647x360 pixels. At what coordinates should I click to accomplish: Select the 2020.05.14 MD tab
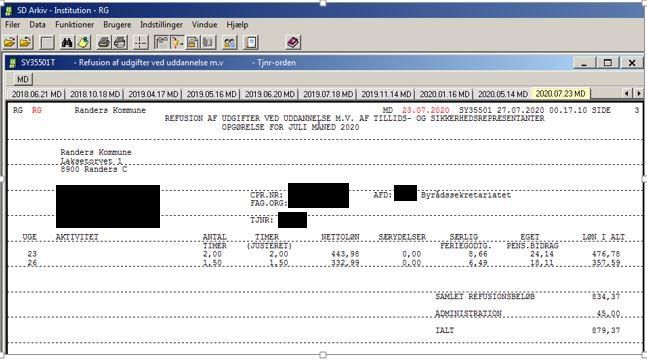503,94
